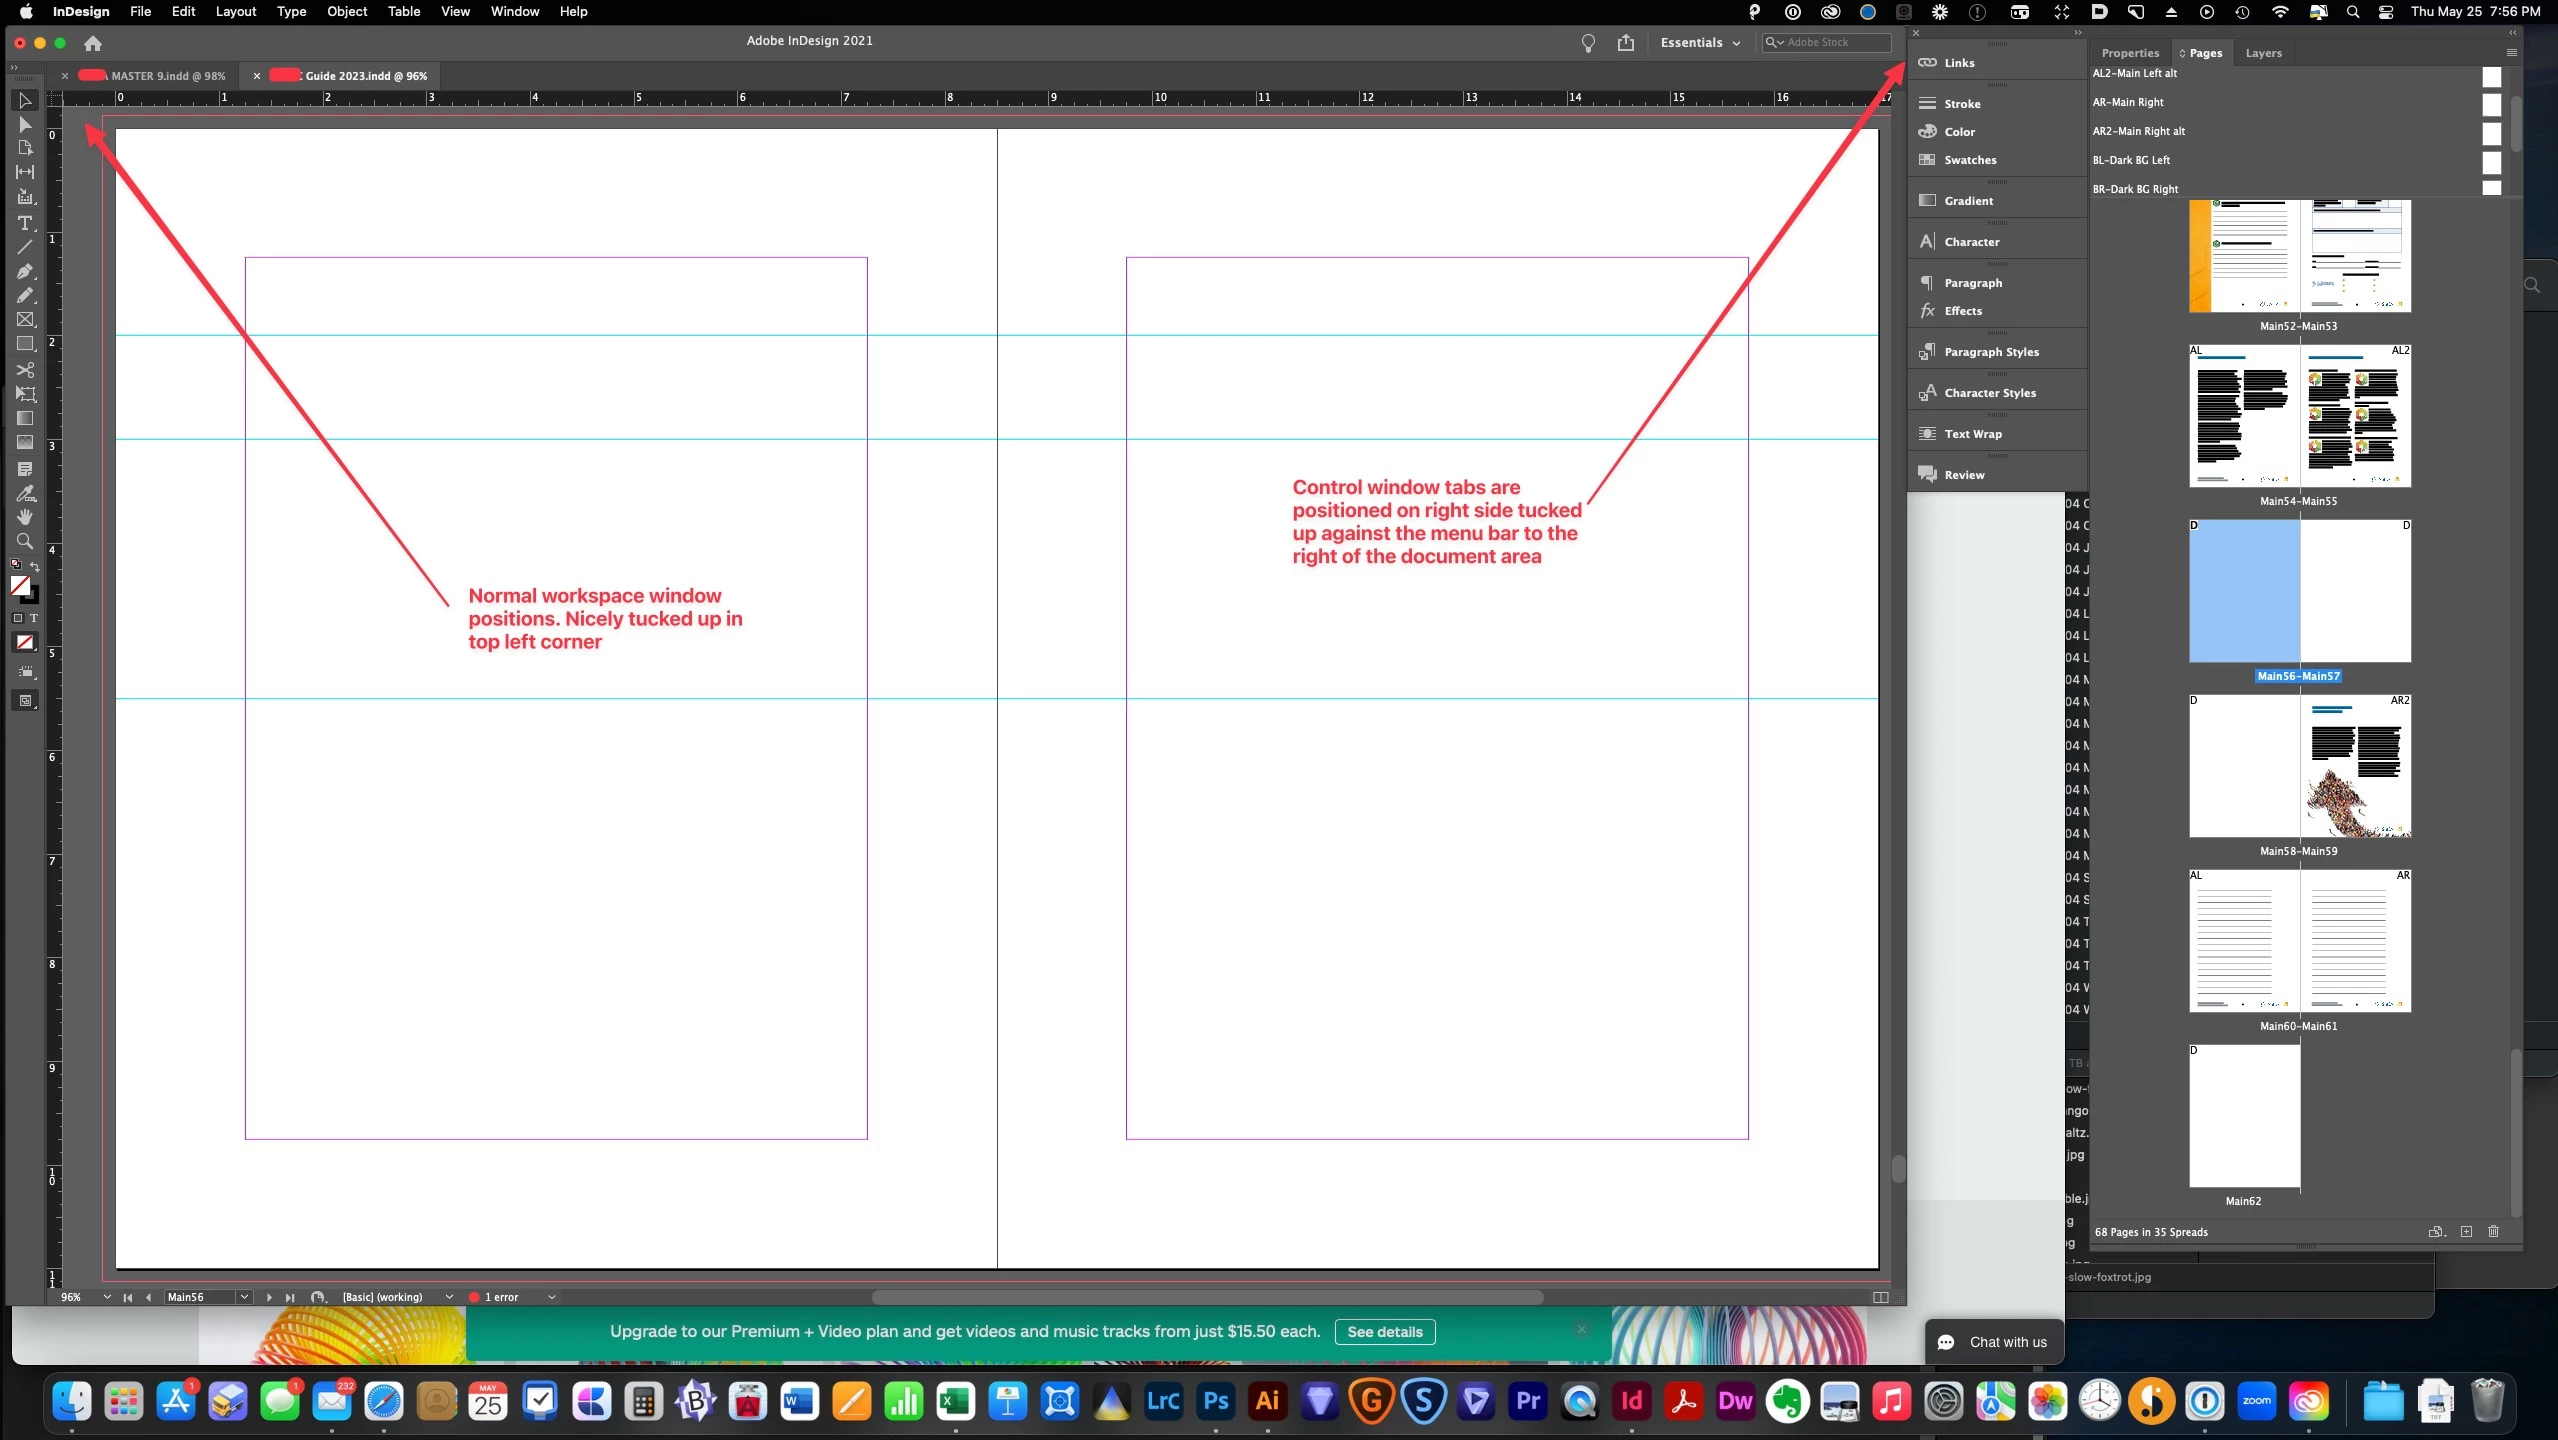Image resolution: width=2558 pixels, height=1440 pixels.
Task: Select the Type tool
Action: 25,222
